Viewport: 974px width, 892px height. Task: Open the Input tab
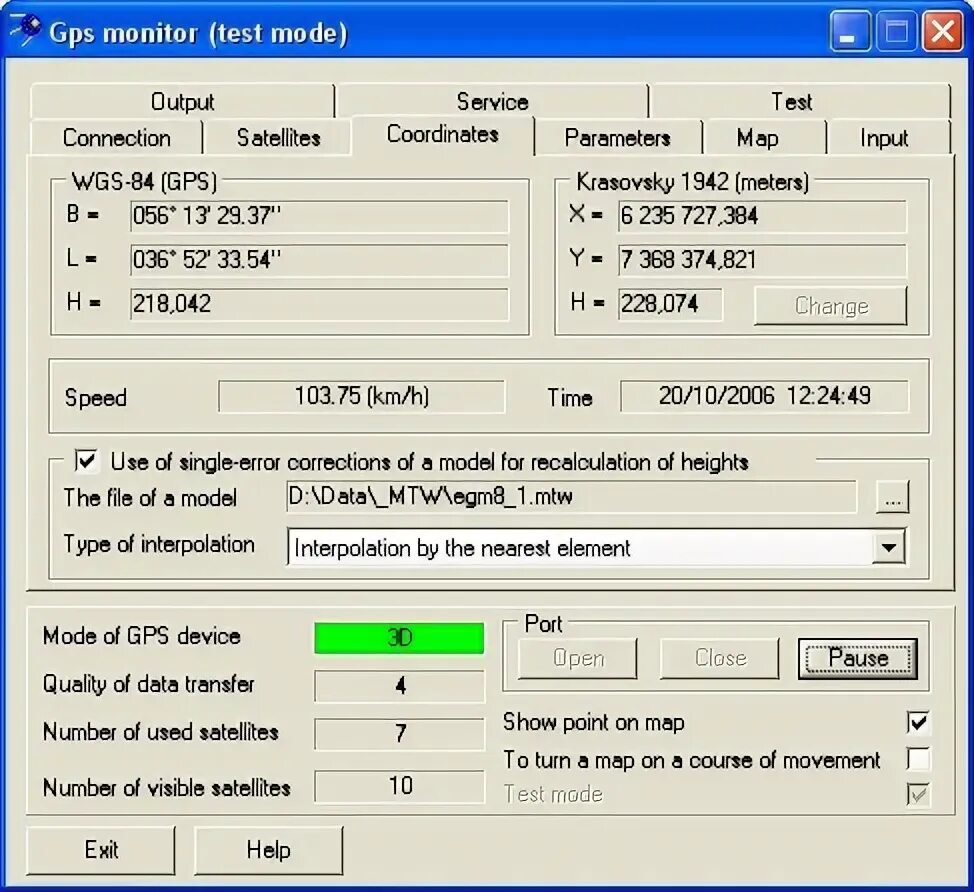point(883,137)
